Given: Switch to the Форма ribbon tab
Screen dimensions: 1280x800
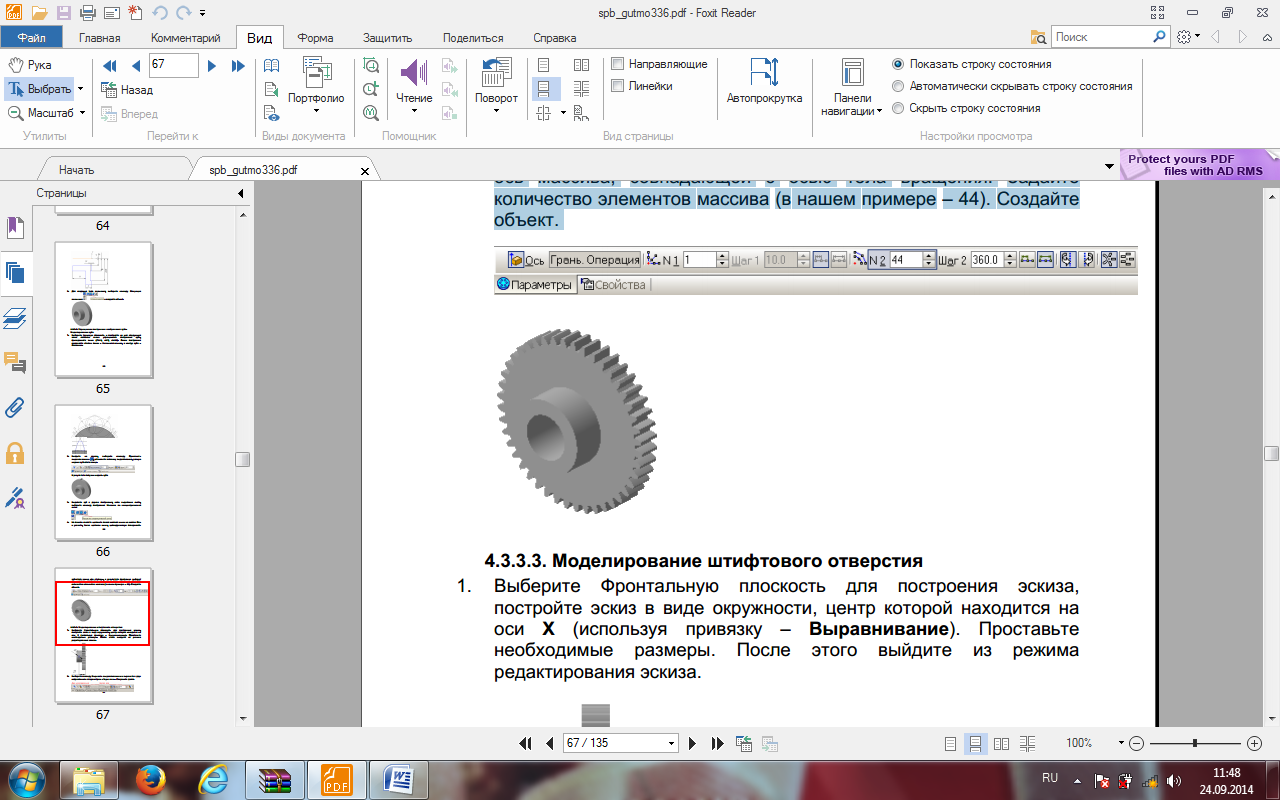Looking at the screenshot, I should (315, 38).
